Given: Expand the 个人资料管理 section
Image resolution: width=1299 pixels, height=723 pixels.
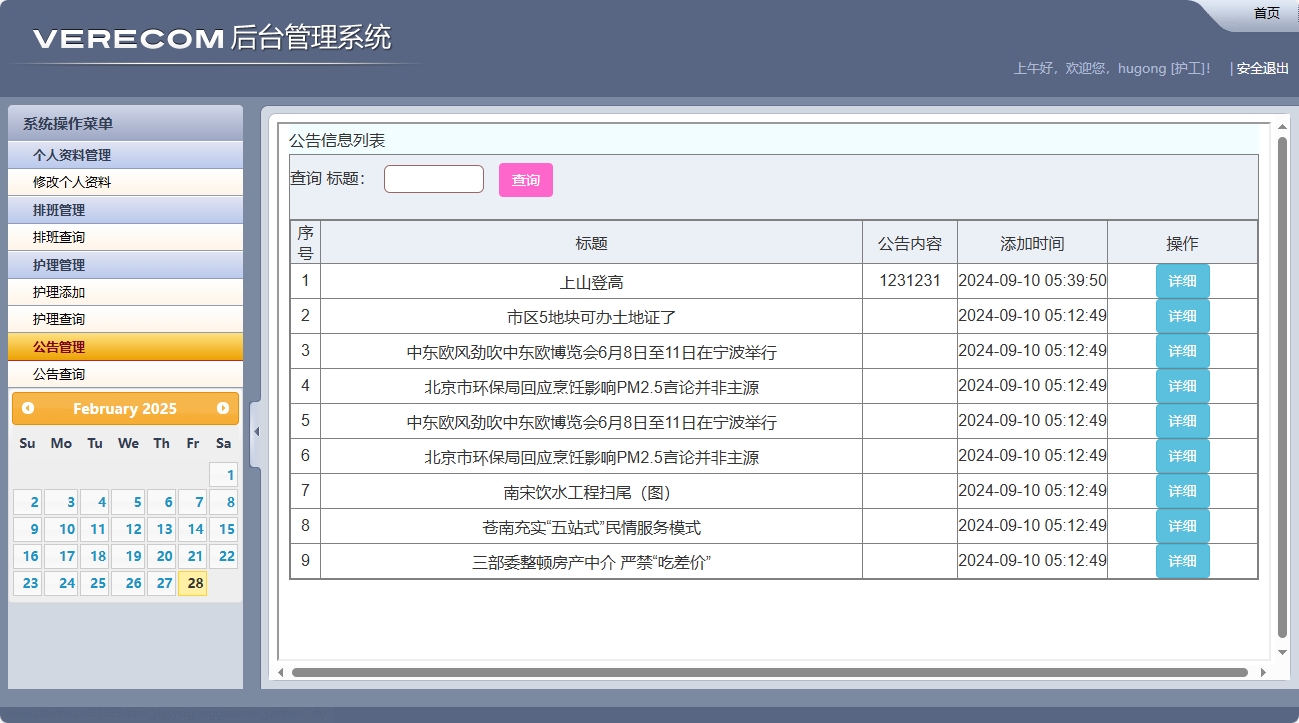Looking at the screenshot, I should (124, 155).
